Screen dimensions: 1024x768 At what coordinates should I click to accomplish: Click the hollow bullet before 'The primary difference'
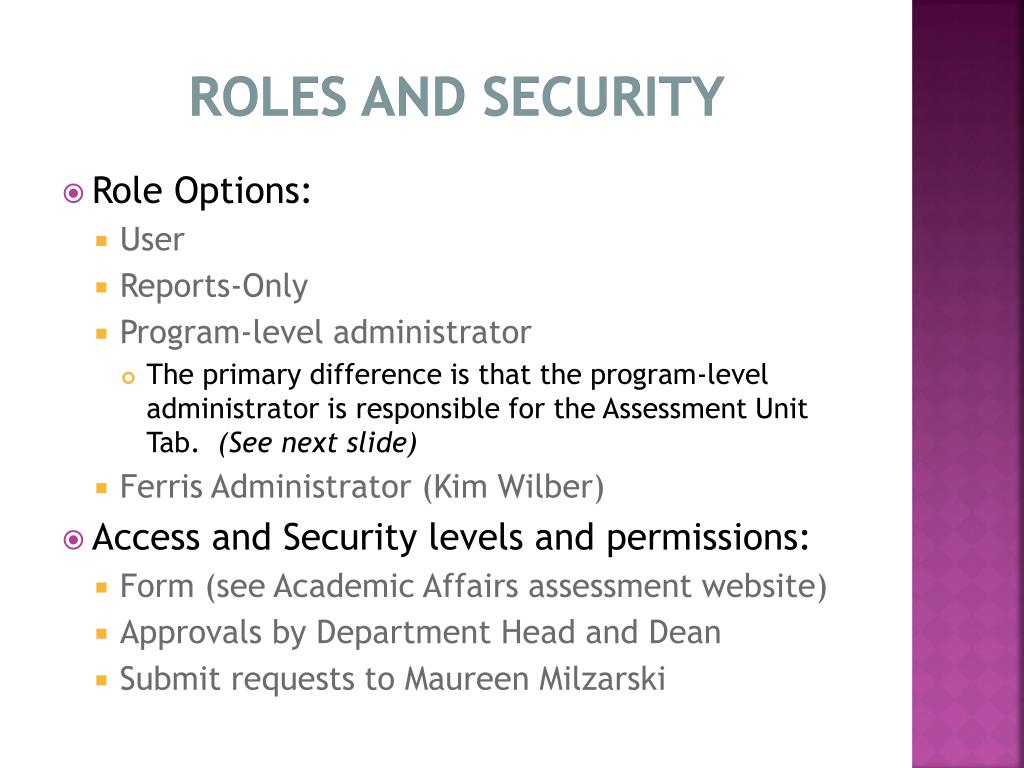[129, 377]
